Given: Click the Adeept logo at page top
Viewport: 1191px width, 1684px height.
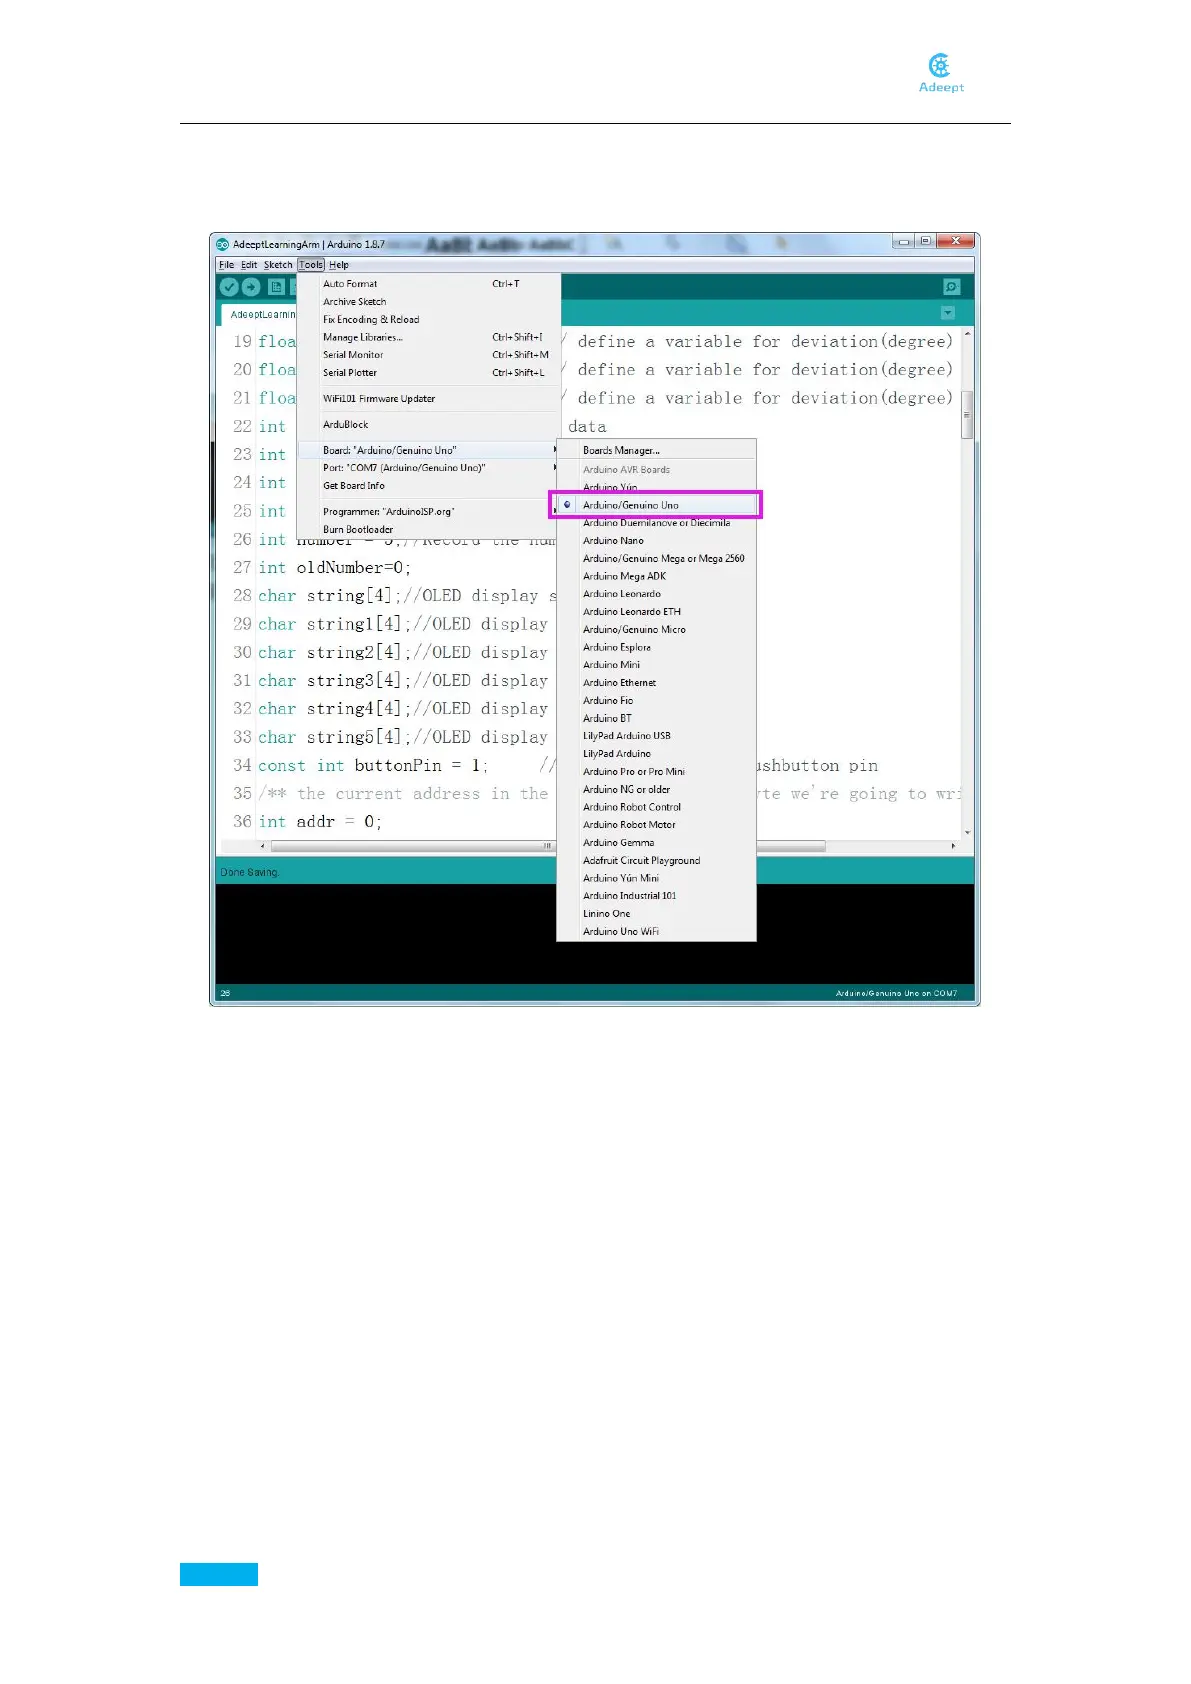Looking at the screenshot, I should pos(941,74).
